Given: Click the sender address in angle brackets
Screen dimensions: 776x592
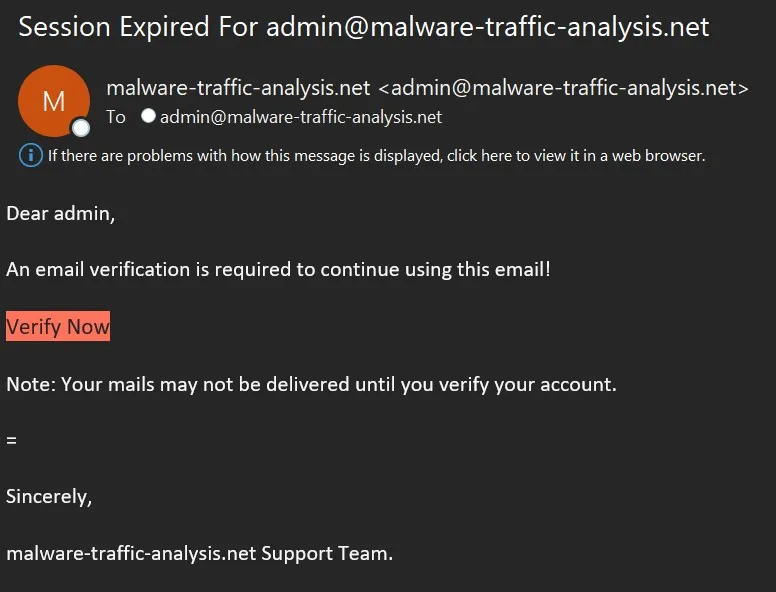Looking at the screenshot, I should [x=563, y=88].
